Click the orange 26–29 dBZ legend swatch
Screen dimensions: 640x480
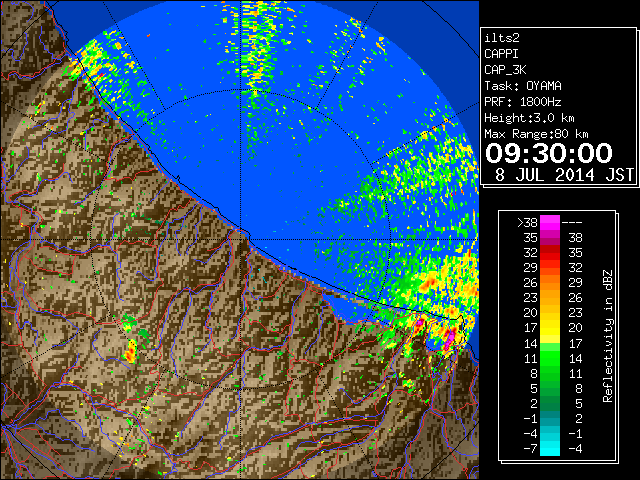click(x=550, y=282)
